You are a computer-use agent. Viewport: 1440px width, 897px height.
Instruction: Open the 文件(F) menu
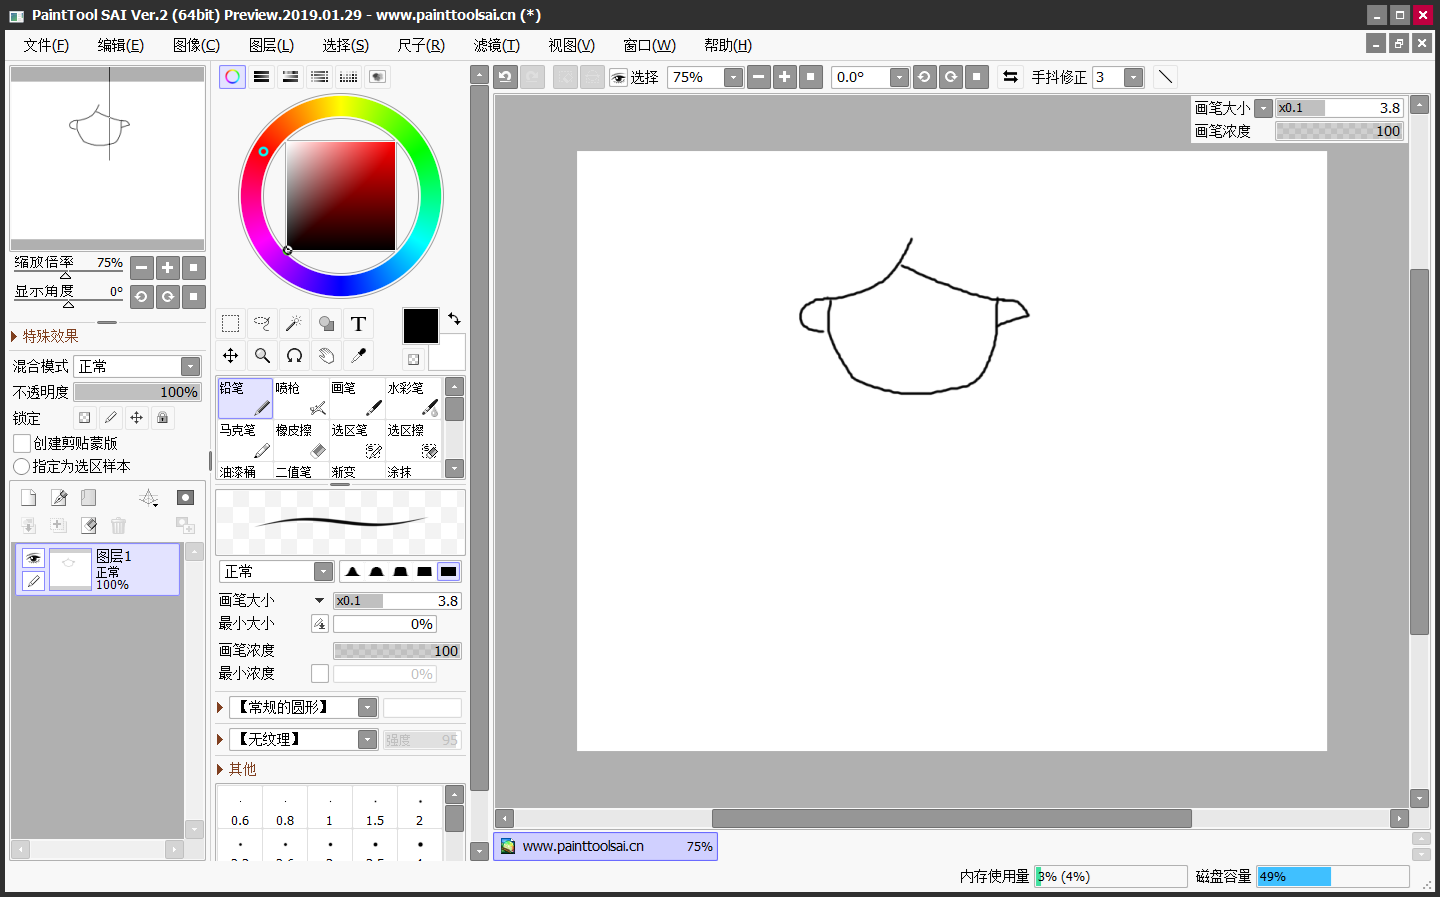[46, 45]
